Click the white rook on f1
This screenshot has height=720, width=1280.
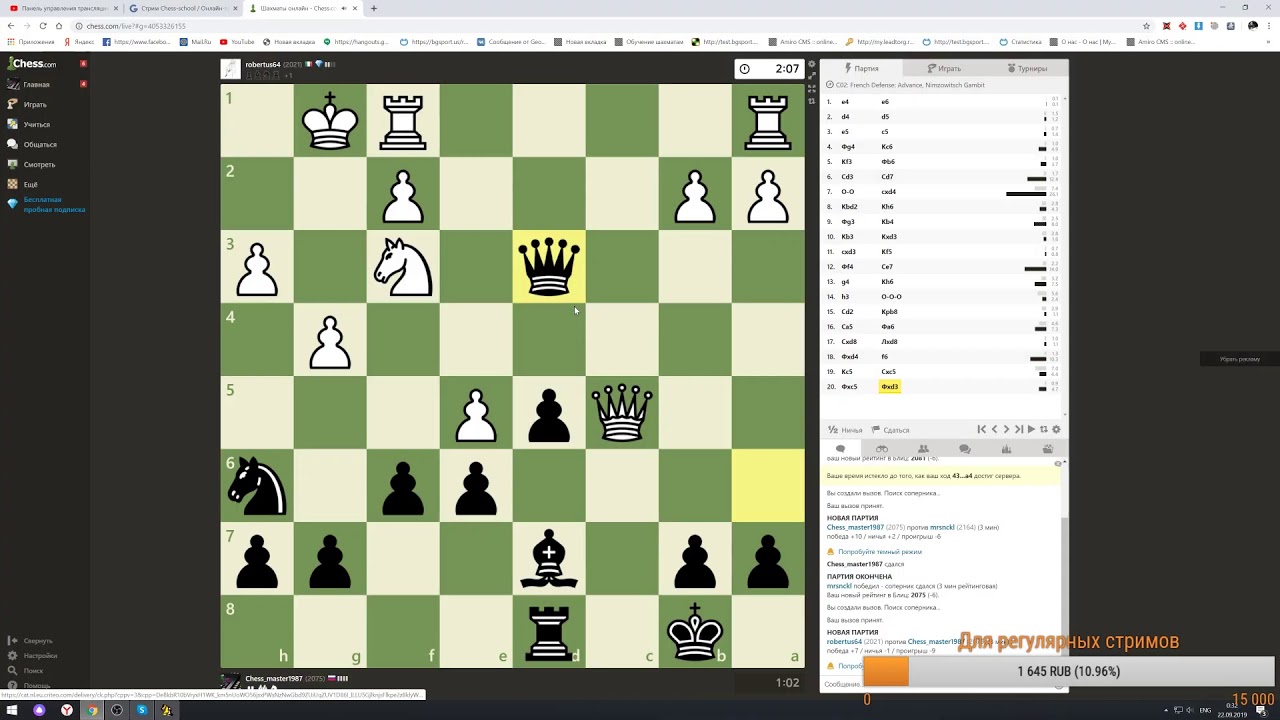point(403,120)
